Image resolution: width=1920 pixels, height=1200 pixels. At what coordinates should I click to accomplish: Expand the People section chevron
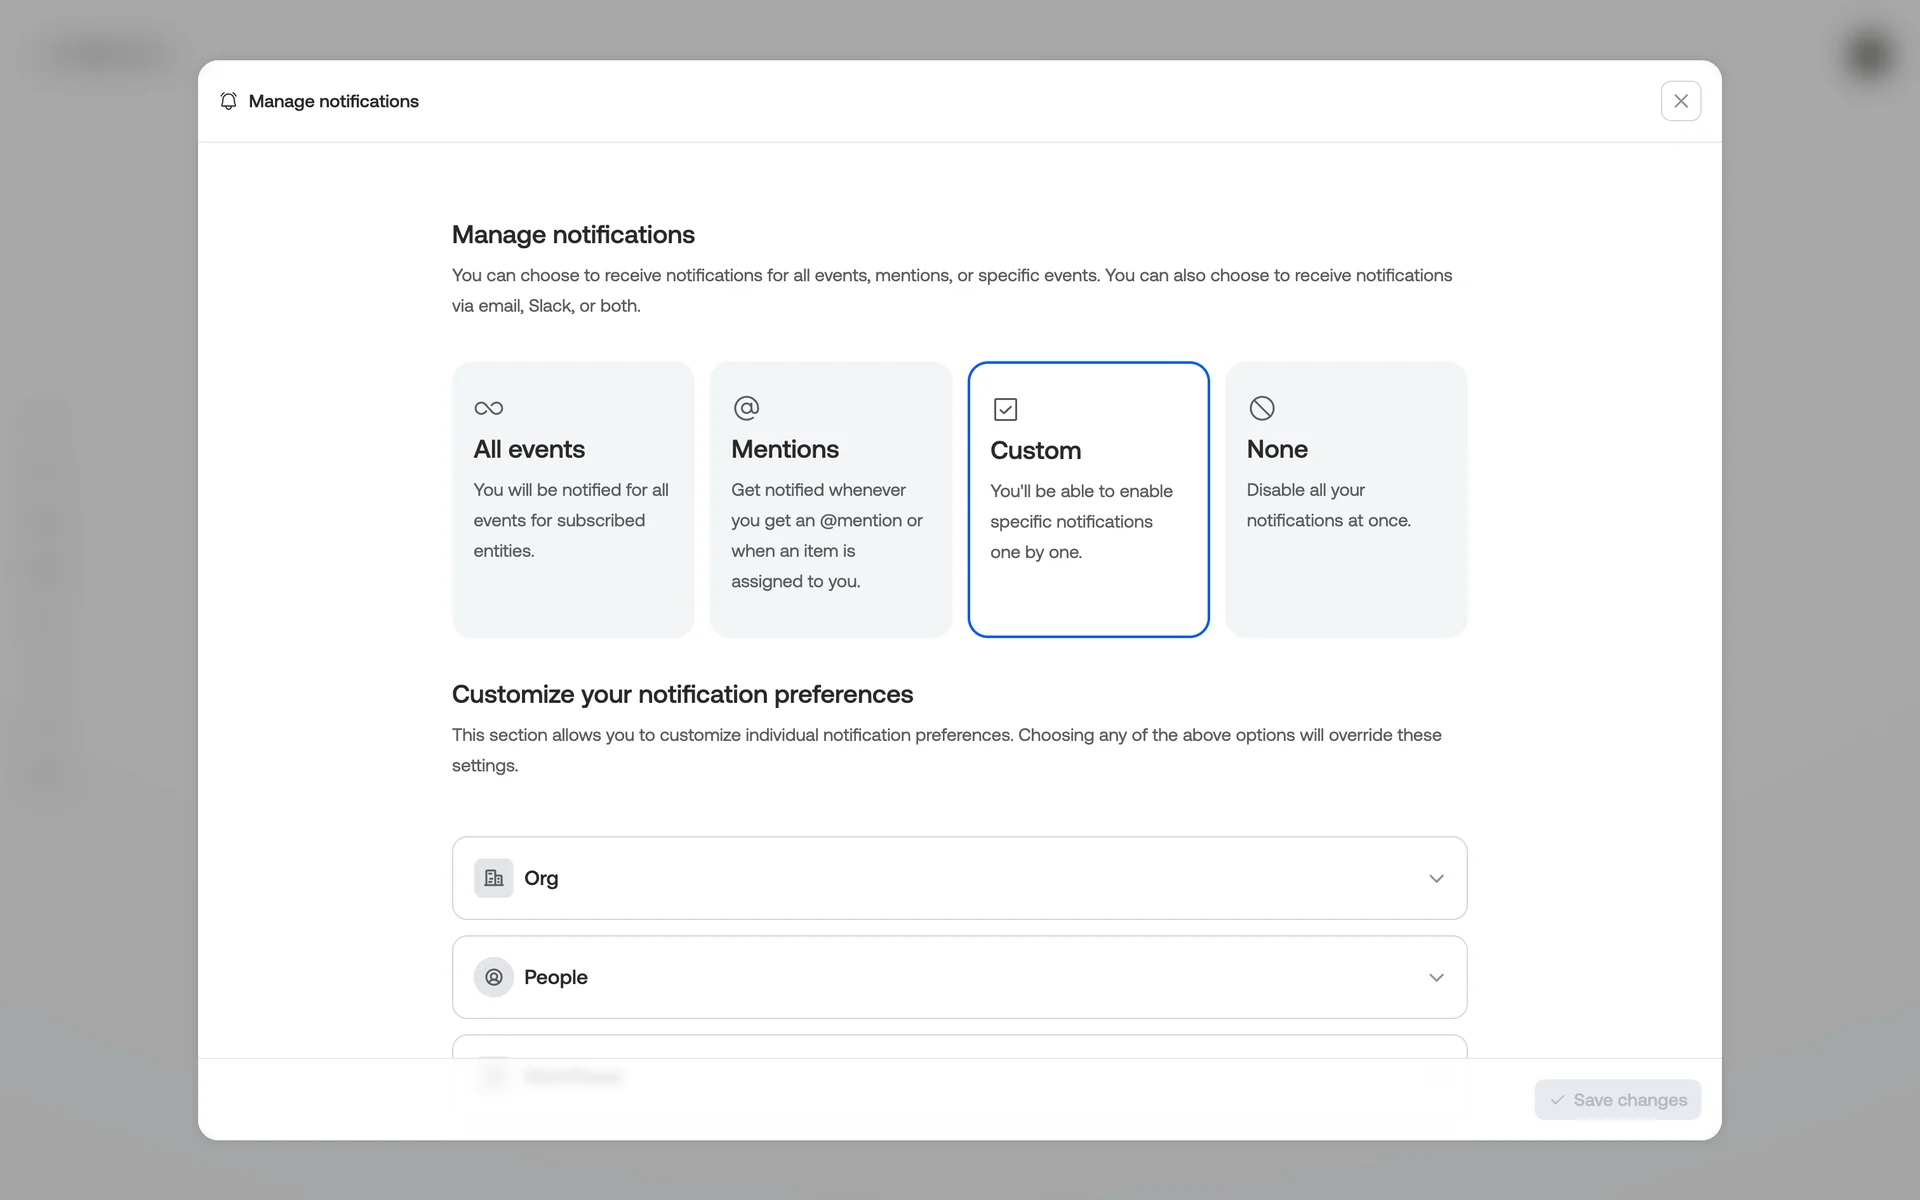click(1436, 977)
